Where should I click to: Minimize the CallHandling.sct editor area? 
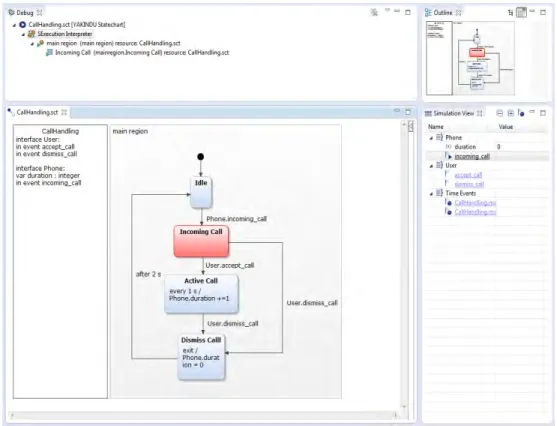click(x=397, y=111)
